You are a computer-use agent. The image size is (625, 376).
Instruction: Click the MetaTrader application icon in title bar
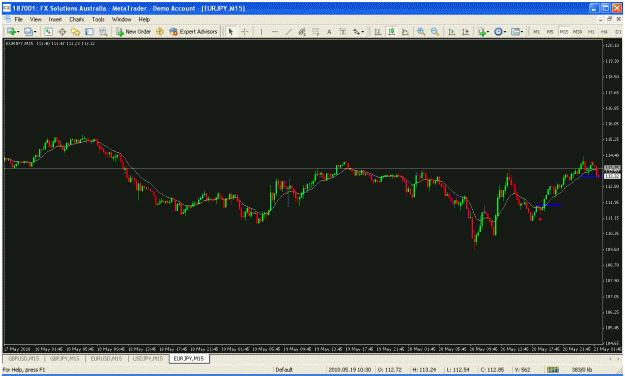(x=7, y=8)
